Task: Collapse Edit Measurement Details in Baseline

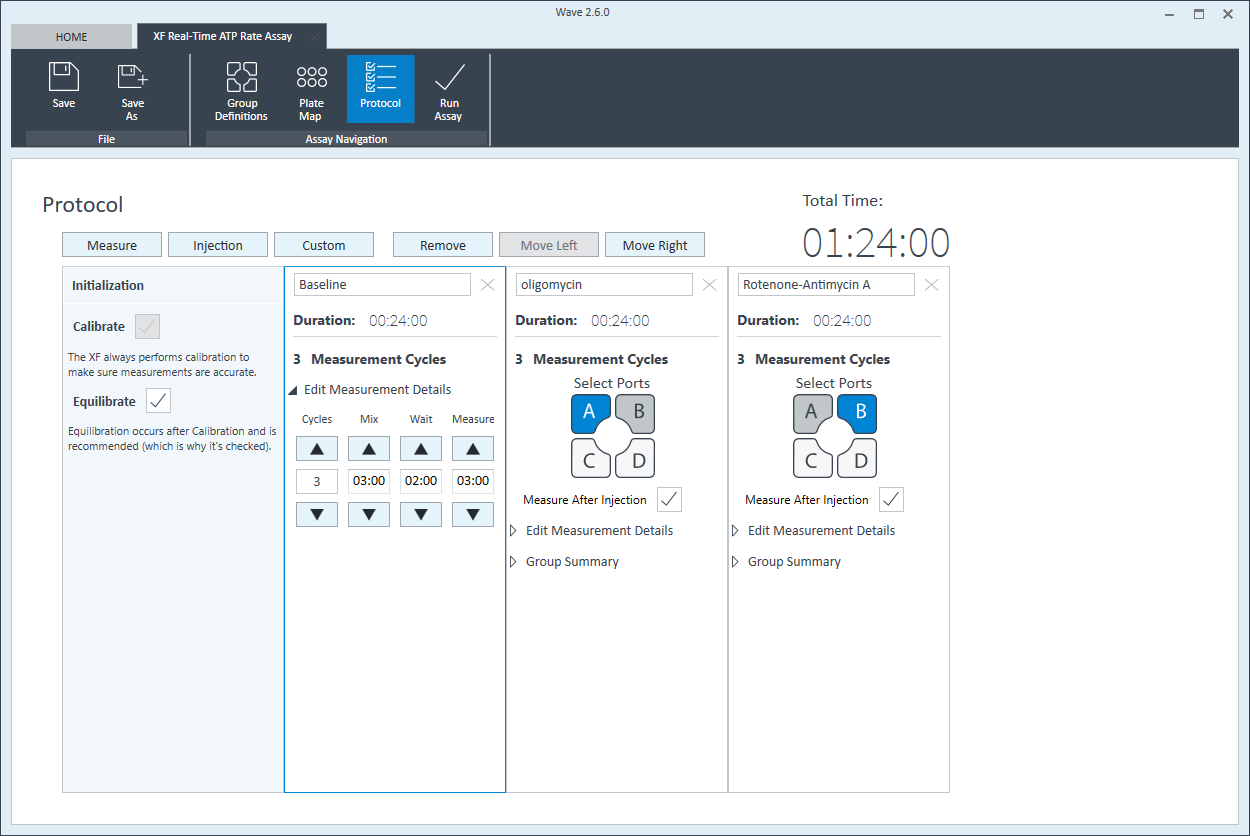Action: pos(294,390)
